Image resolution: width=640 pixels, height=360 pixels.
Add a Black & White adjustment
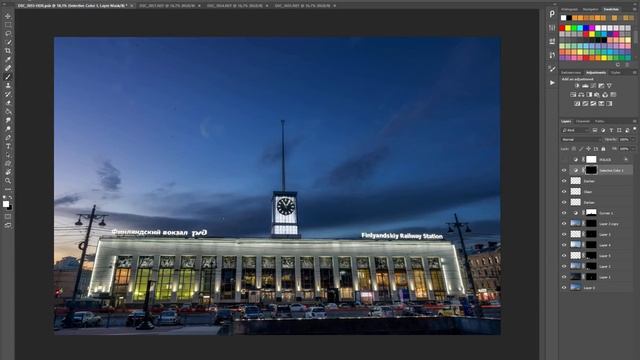(x=589, y=95)
